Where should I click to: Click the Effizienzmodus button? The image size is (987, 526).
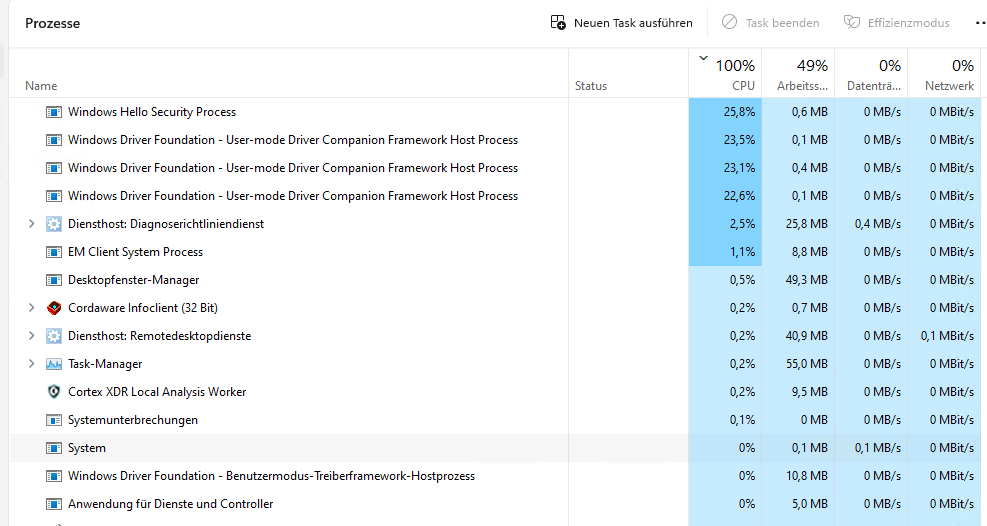[x=896, y=23]
